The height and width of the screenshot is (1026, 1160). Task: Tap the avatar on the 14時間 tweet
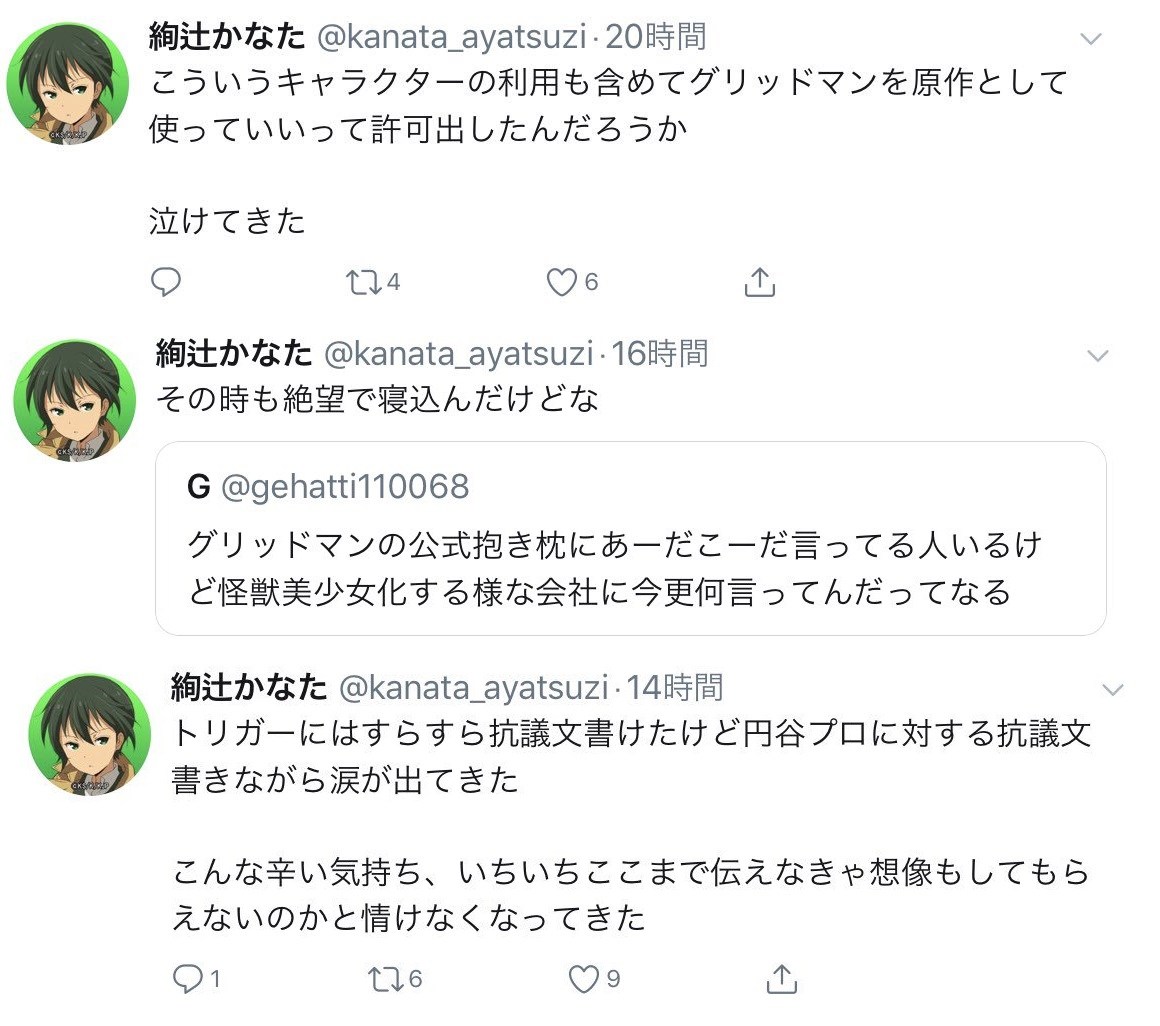(x=89, y=735)
